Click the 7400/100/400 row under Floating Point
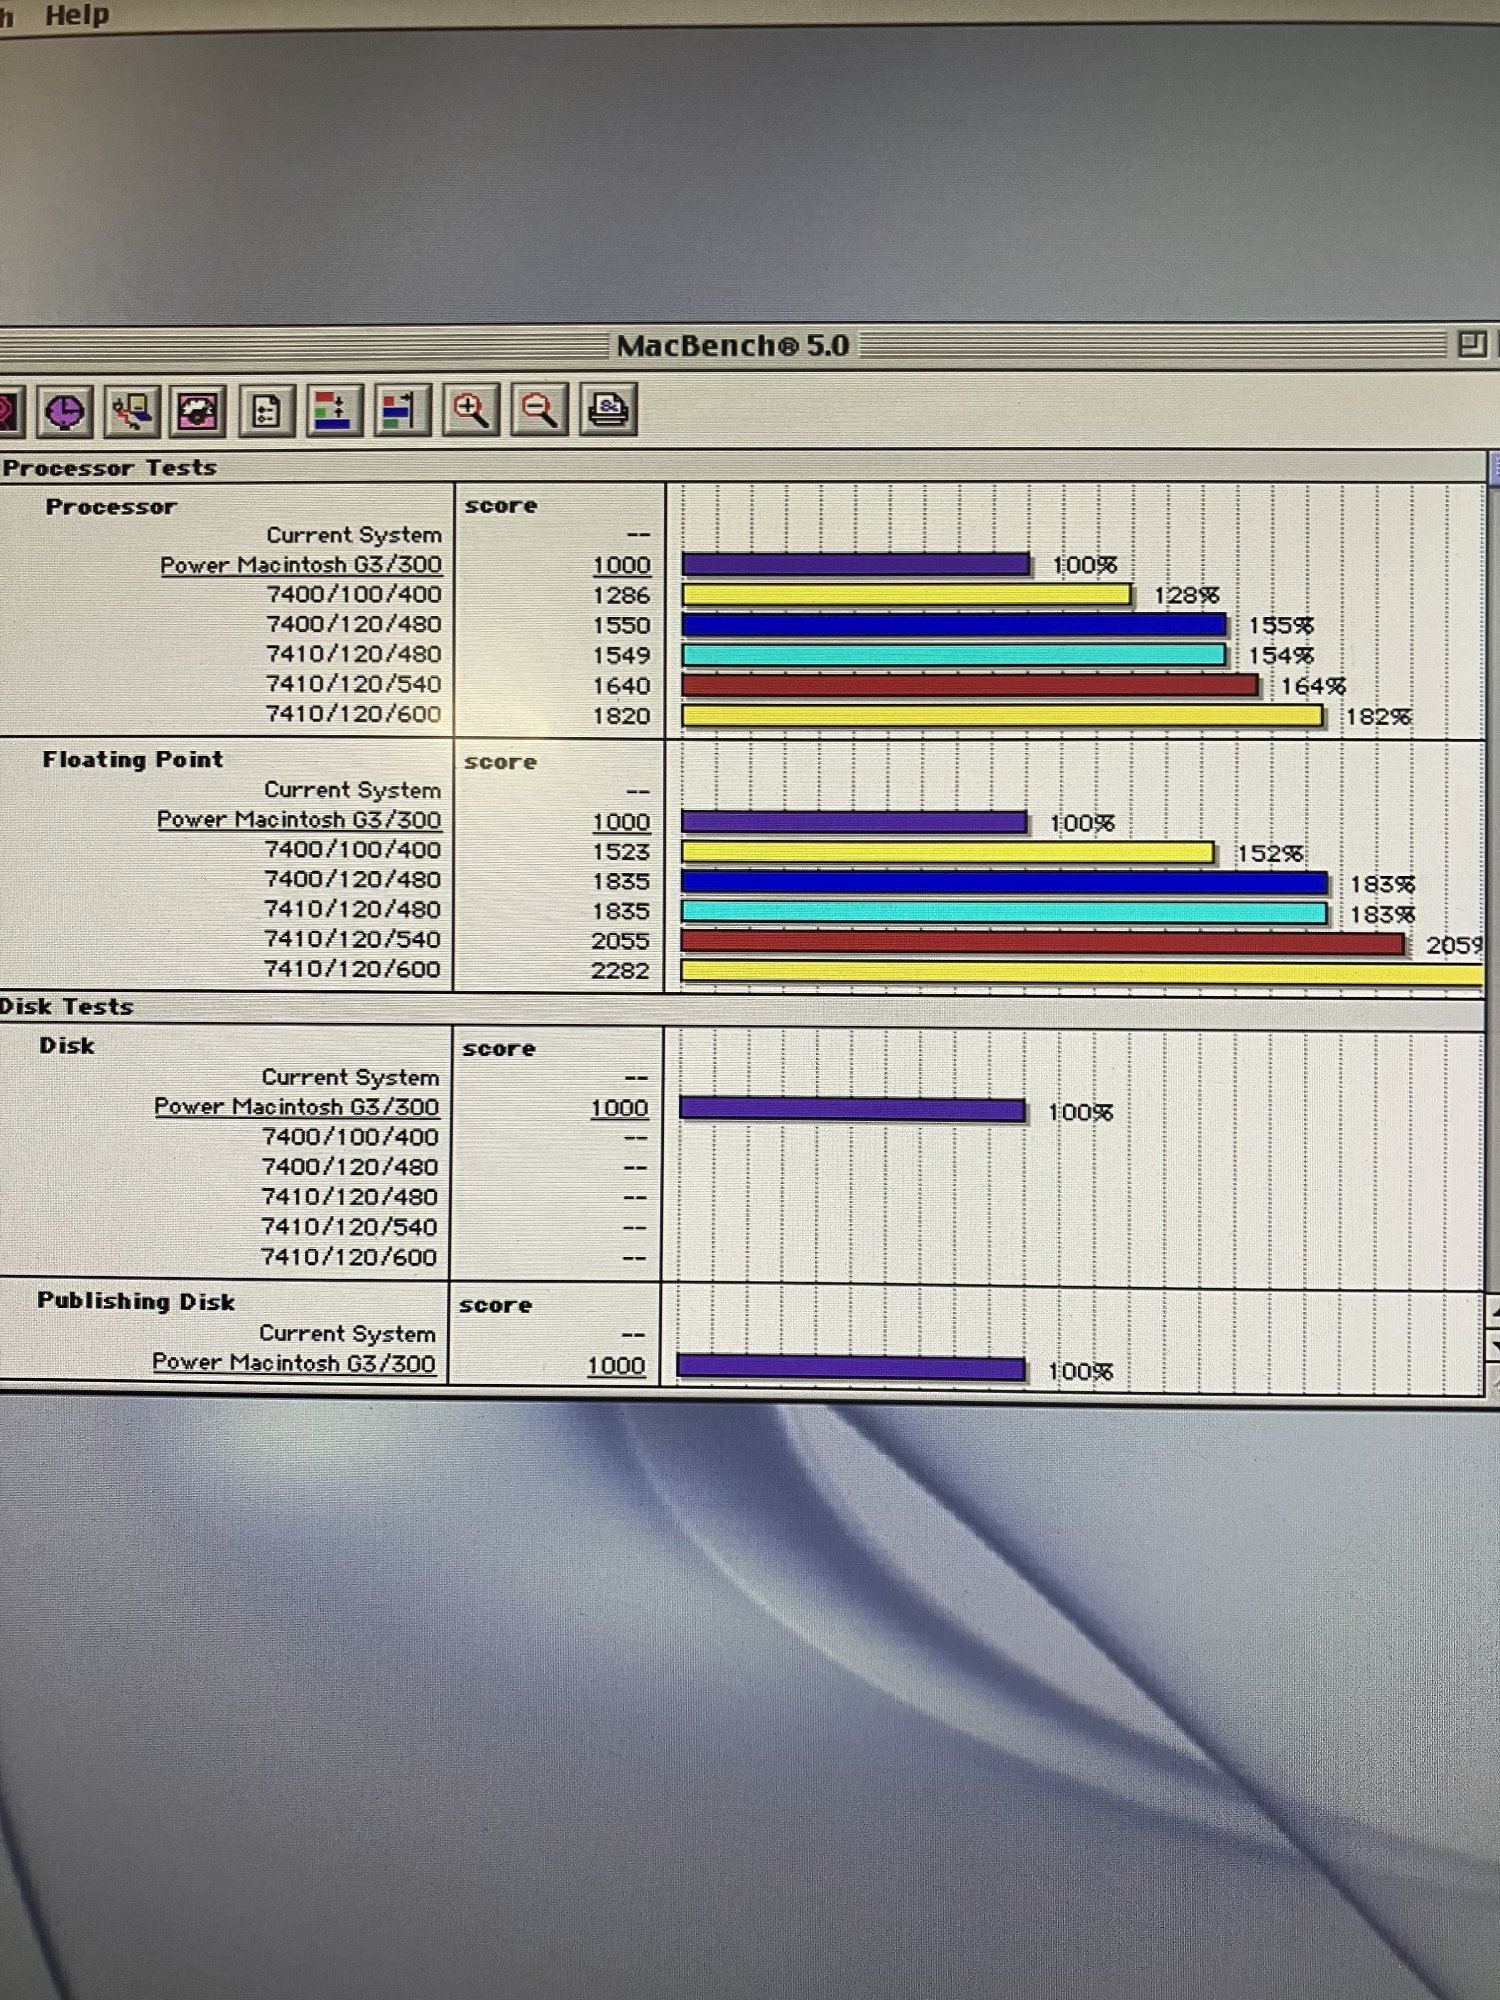This screenshot has width=1500, height=2000. pyautogui.click(x=352, y=850)
